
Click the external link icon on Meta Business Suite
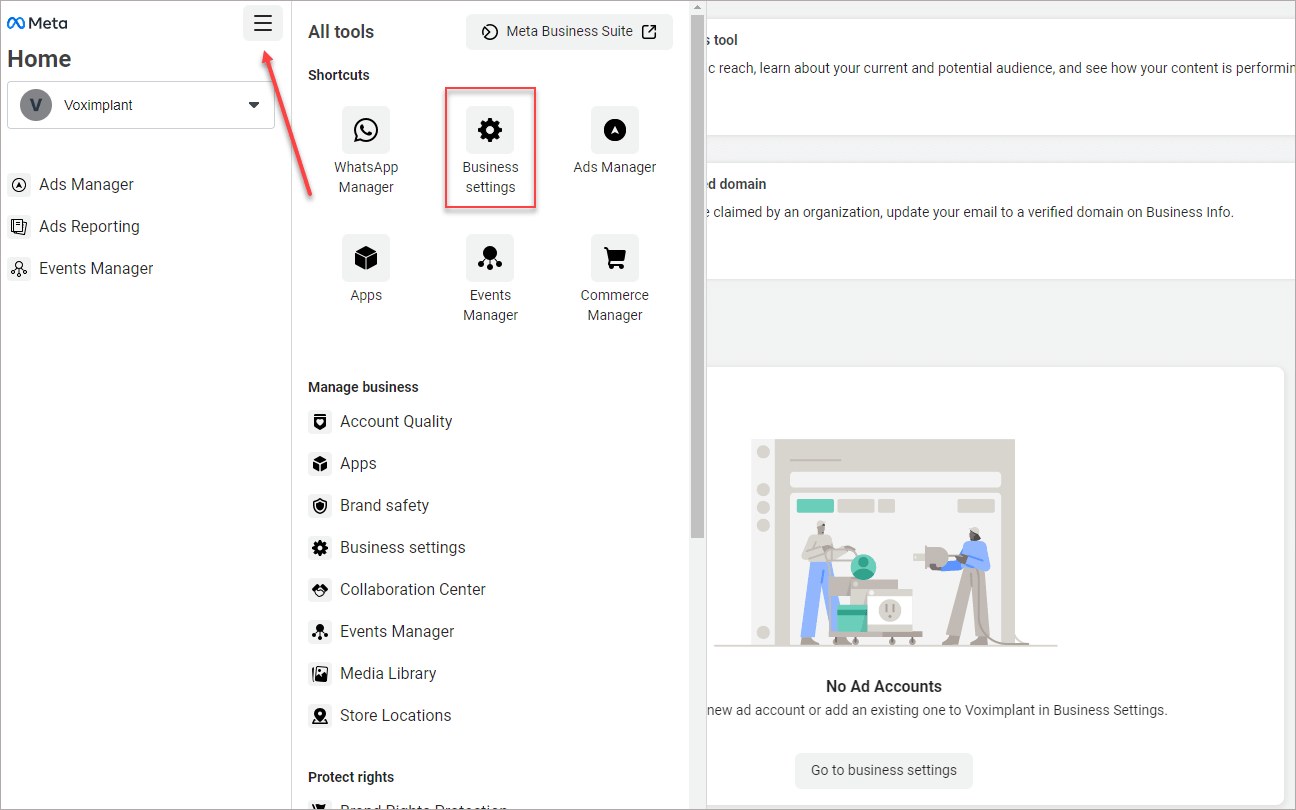(649, 32)
